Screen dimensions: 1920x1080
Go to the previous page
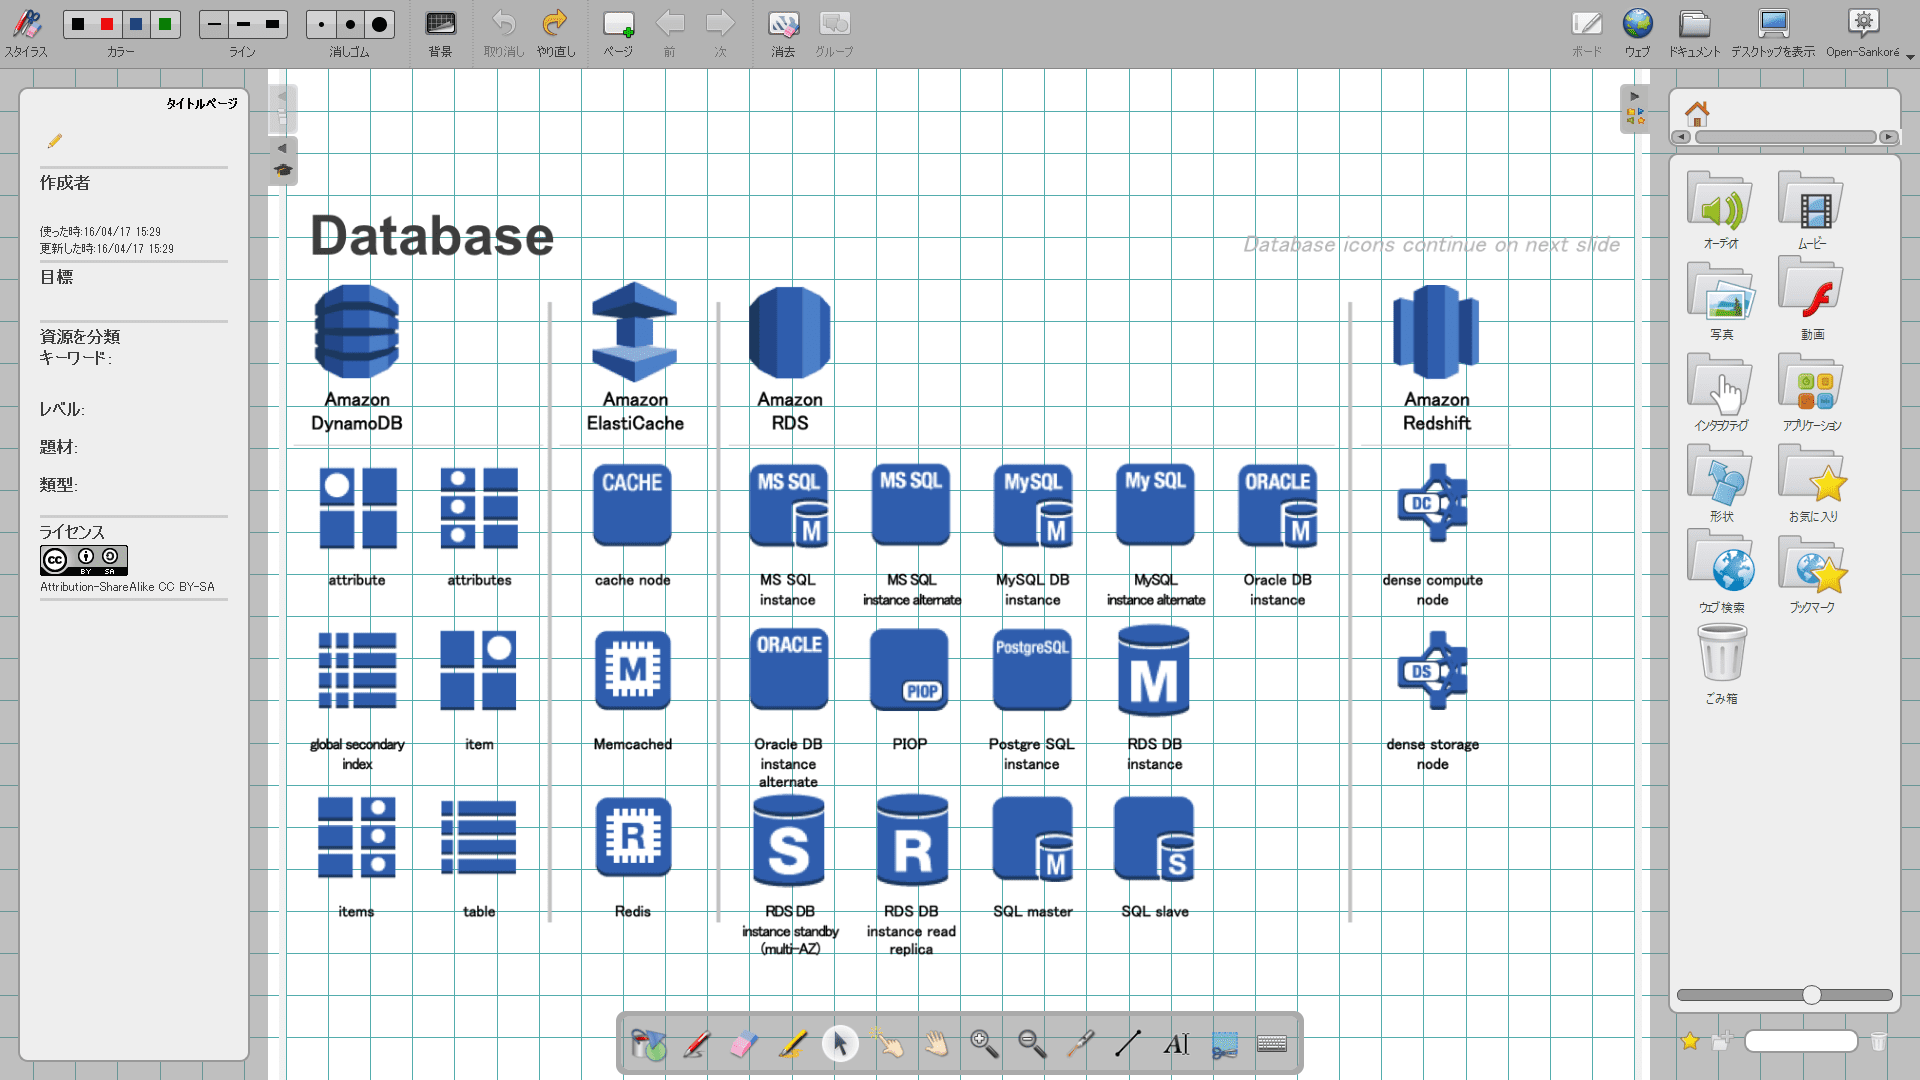pos(669,33)
